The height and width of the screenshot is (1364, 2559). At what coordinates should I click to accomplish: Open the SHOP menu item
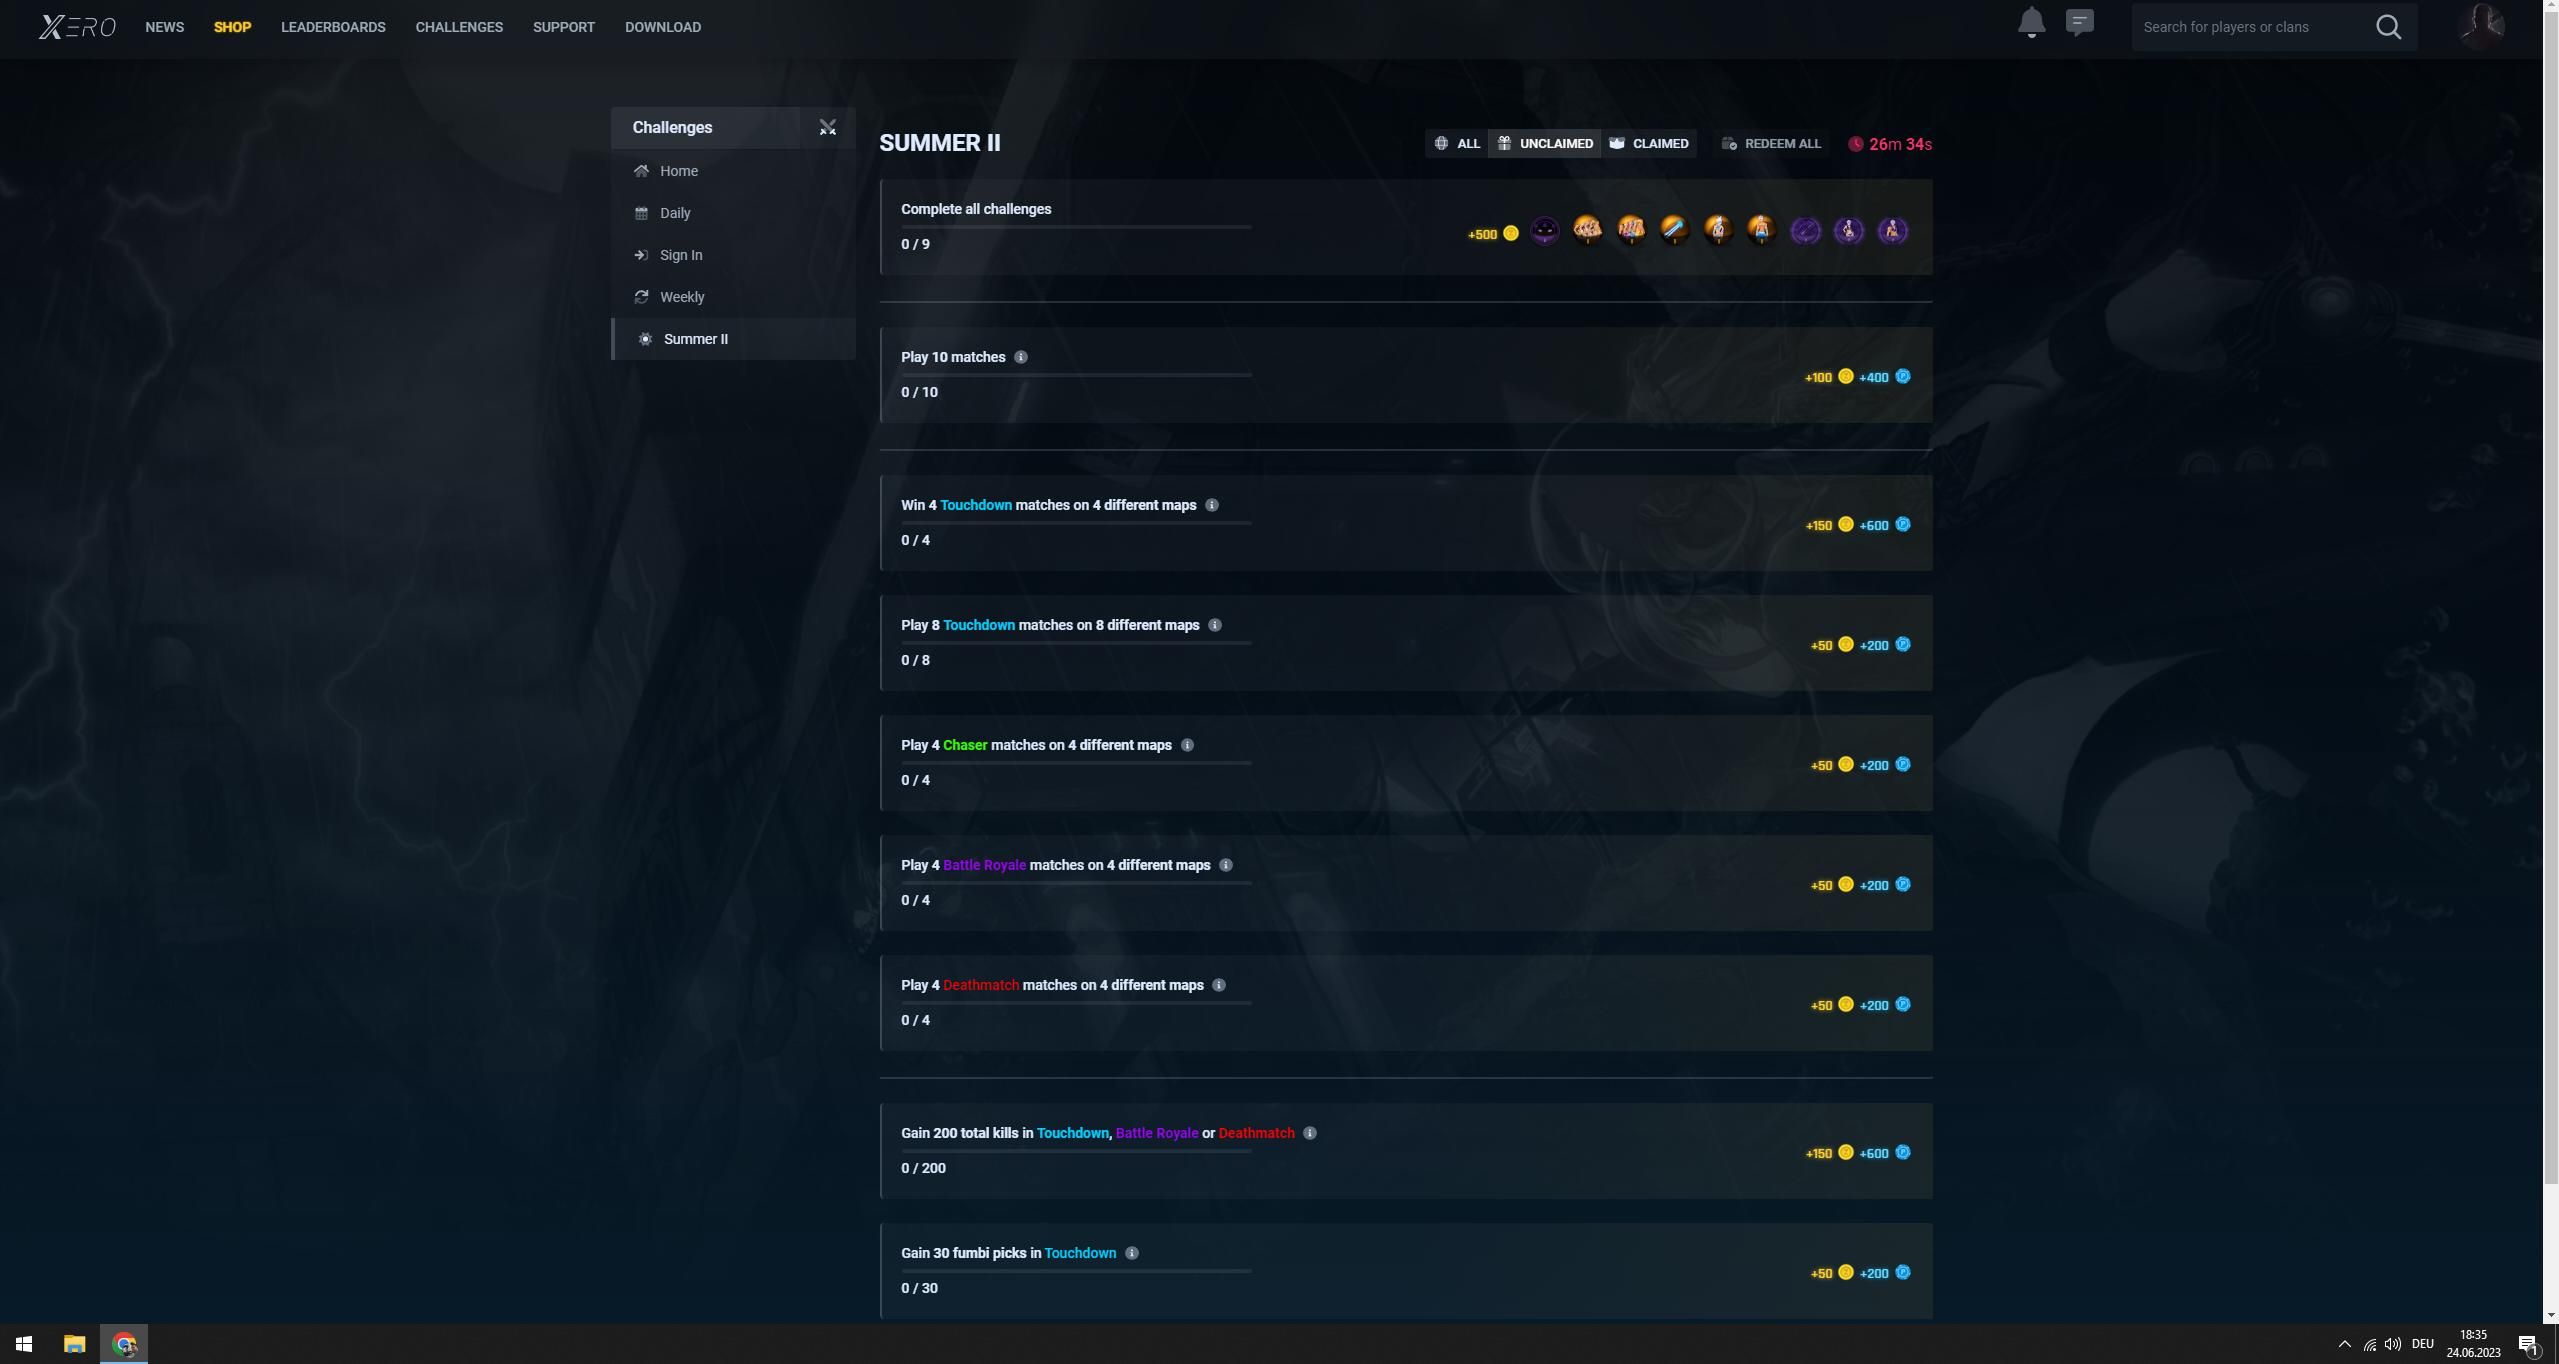232,27
